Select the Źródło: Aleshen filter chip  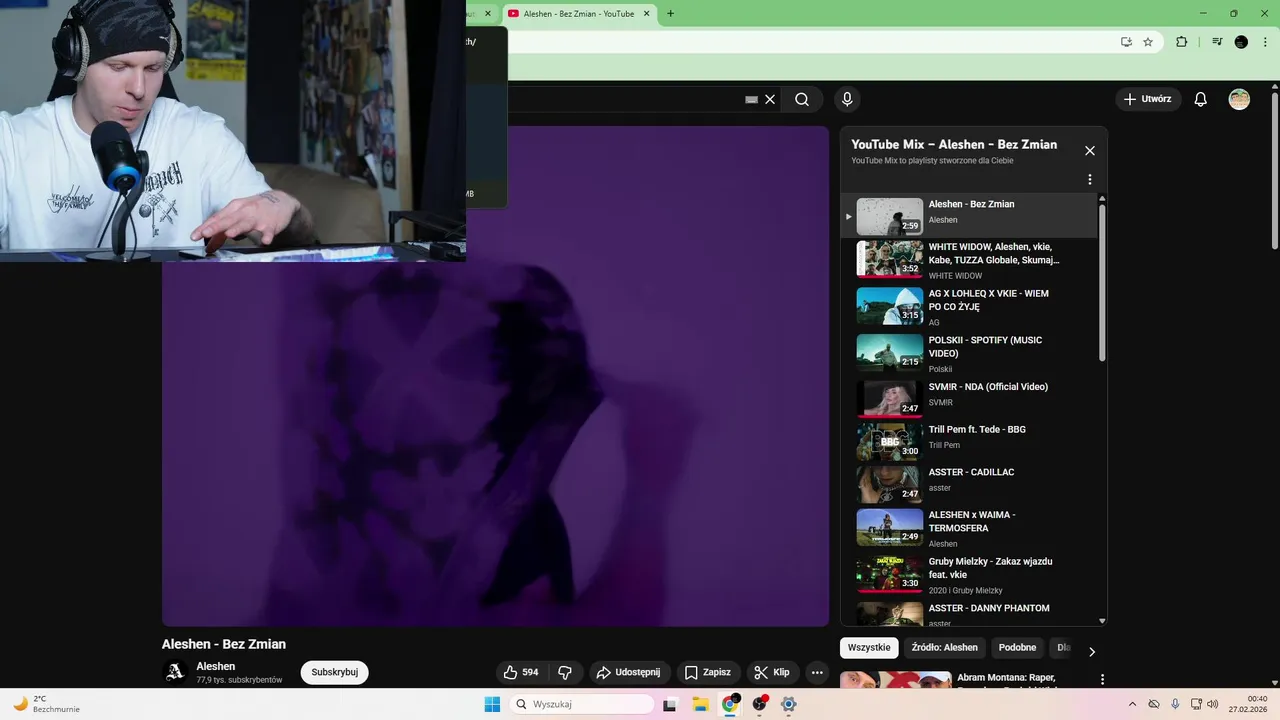tap(945, 647)
